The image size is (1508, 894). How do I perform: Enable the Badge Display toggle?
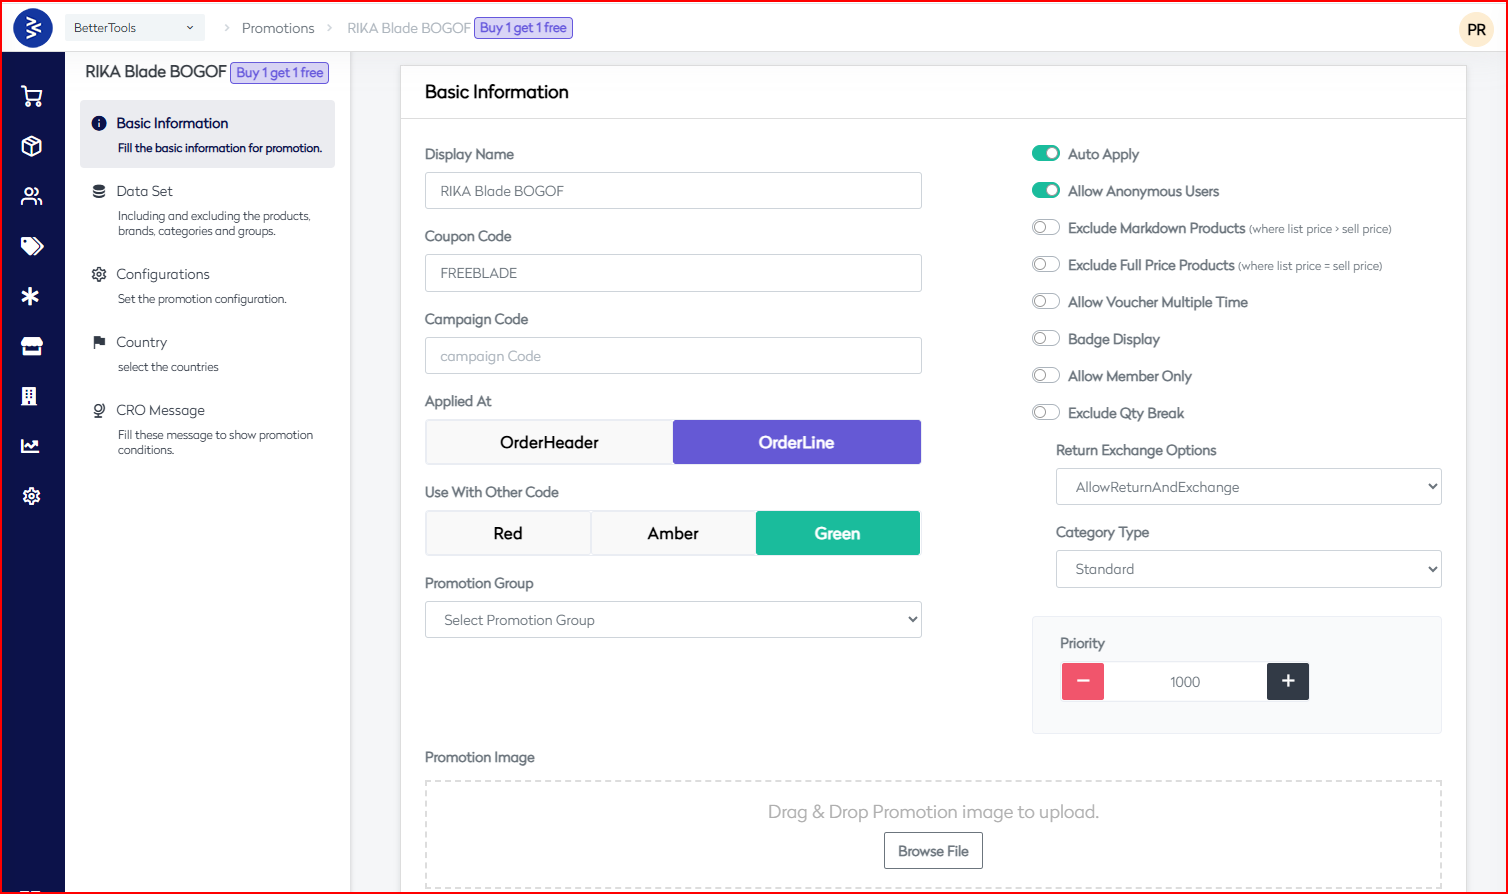click(1046, 339)
